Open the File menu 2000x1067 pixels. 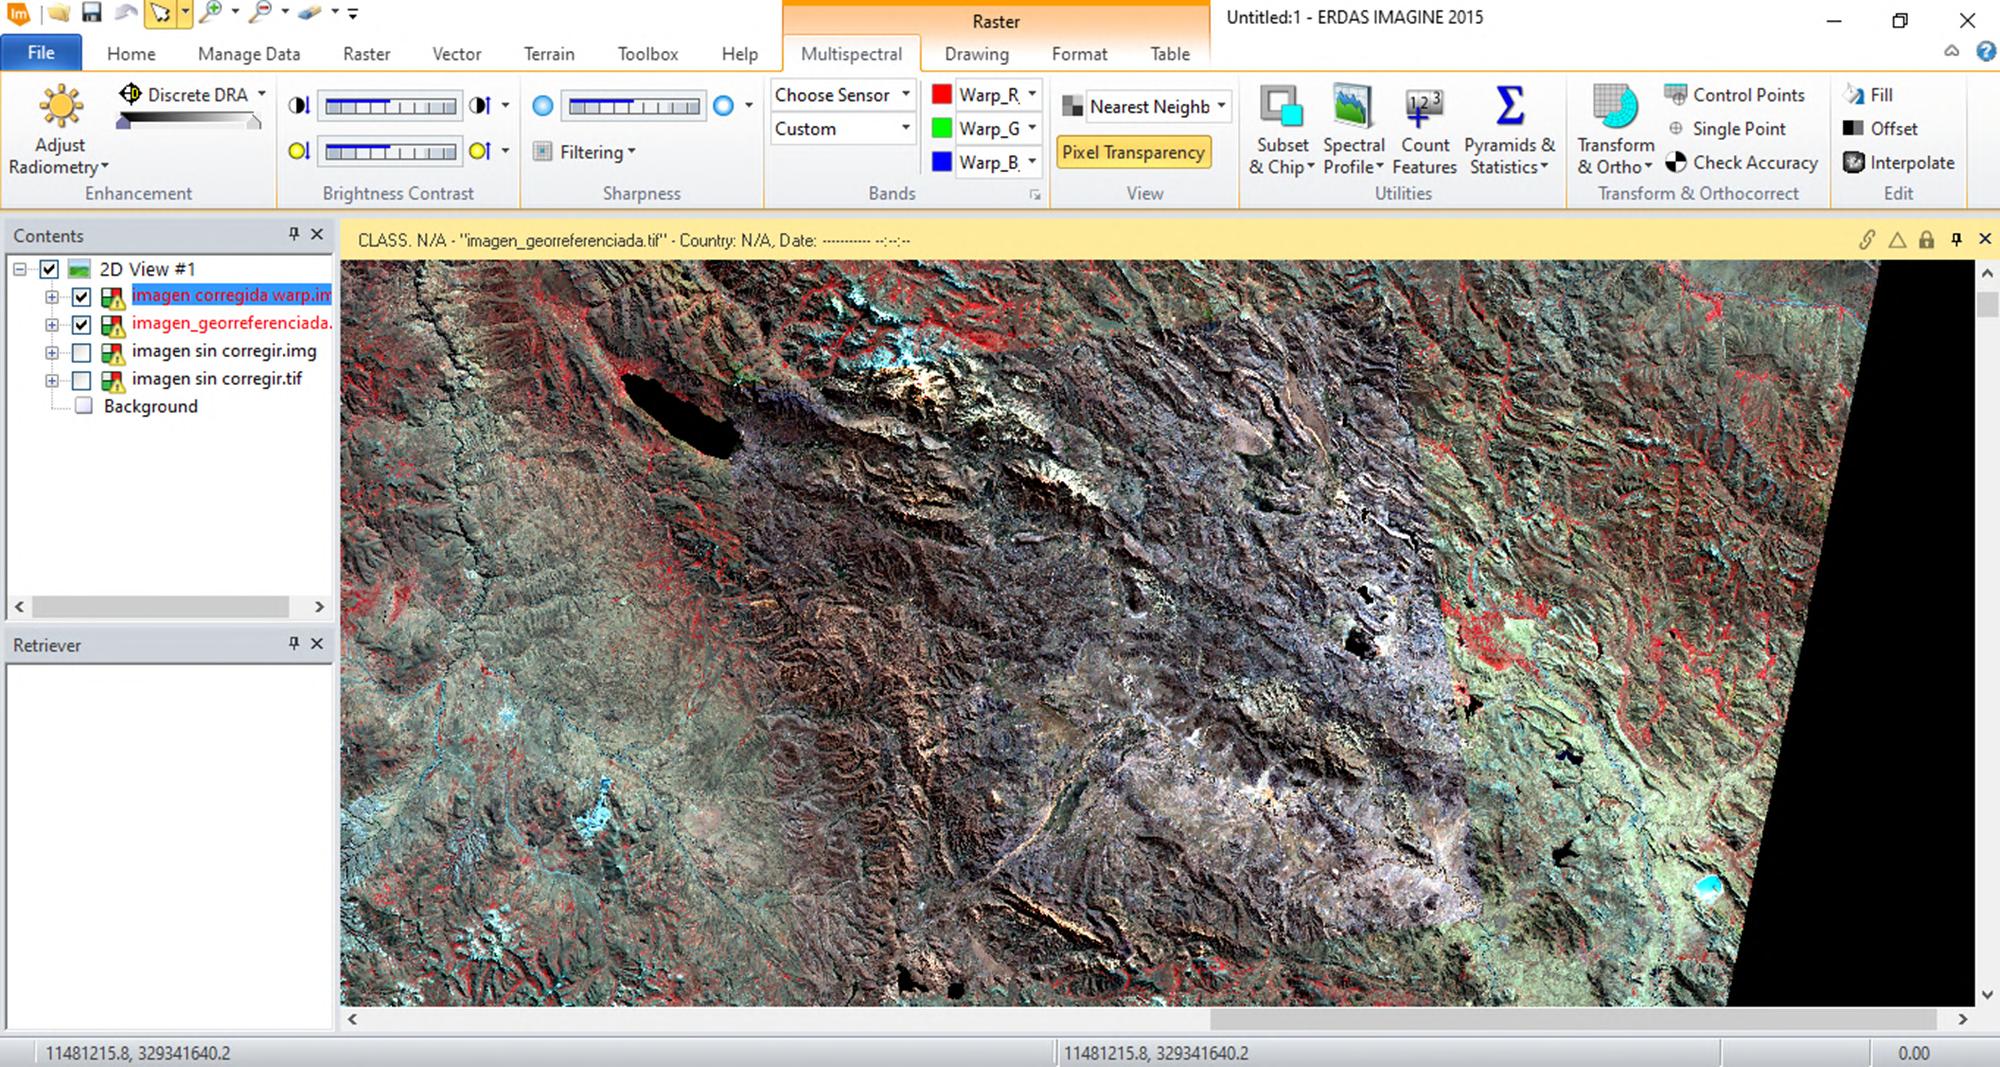click(x=41, y=53)
